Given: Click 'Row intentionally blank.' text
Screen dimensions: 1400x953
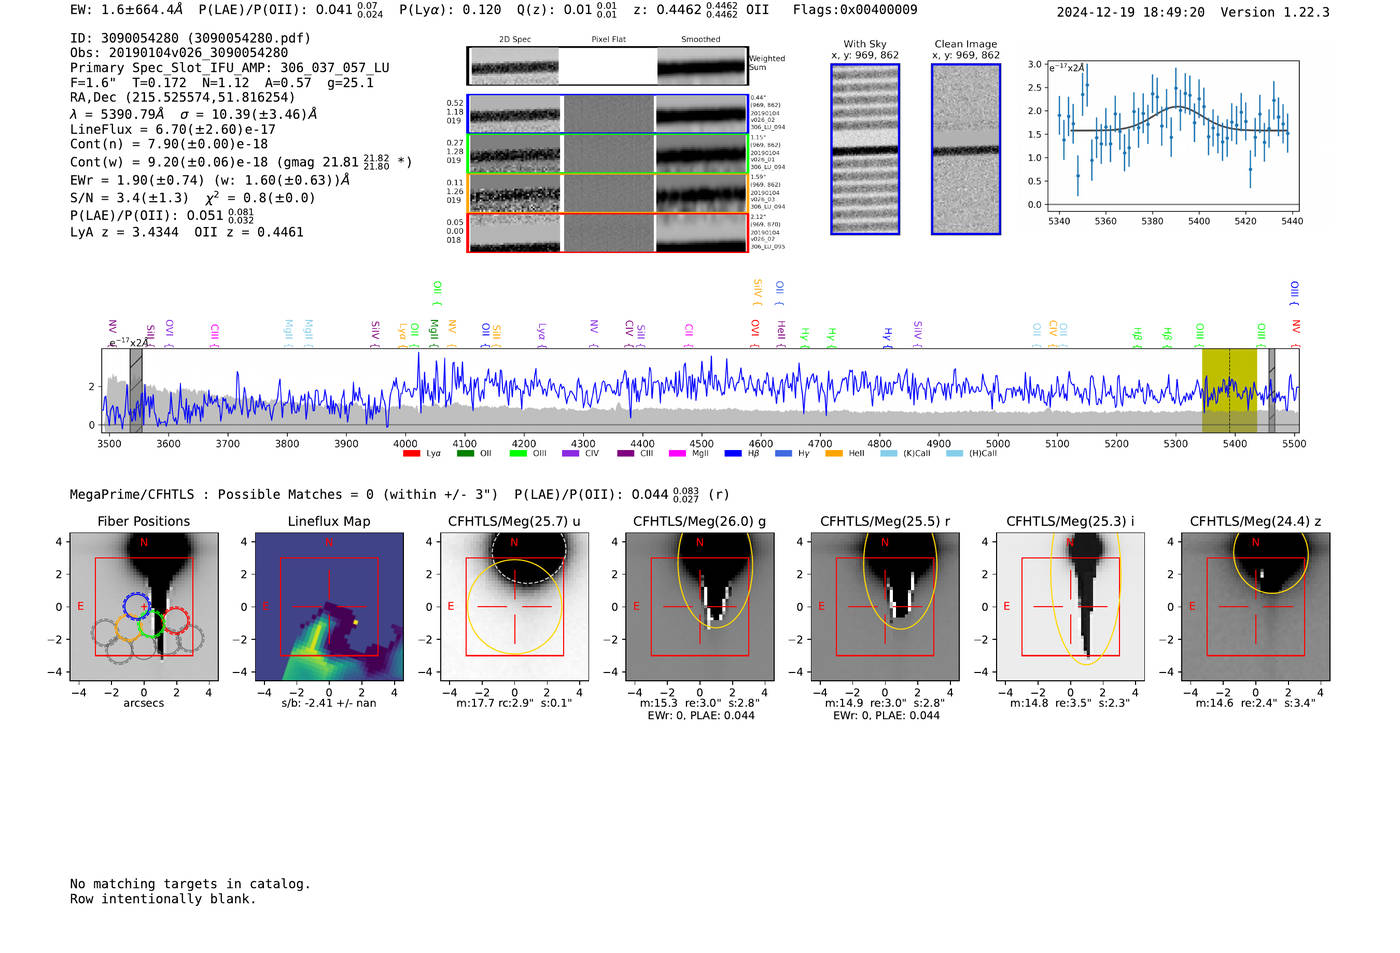Looking at the screenshot, I should (163, 899).
